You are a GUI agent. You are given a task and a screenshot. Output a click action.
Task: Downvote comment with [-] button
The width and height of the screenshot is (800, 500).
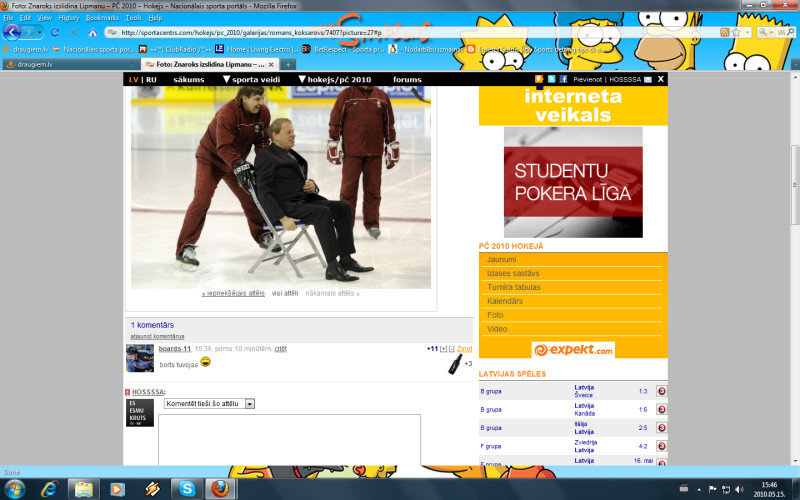[x=452, y=349]
